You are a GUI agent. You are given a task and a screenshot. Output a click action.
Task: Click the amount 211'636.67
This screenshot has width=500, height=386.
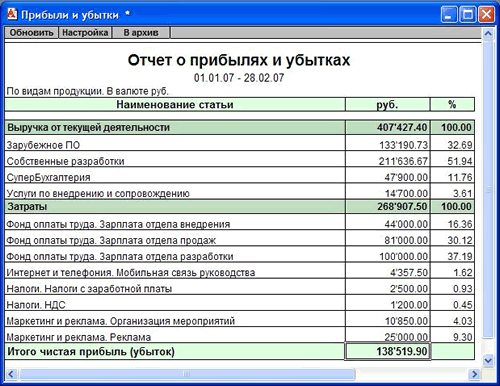(x=403, y=161)
